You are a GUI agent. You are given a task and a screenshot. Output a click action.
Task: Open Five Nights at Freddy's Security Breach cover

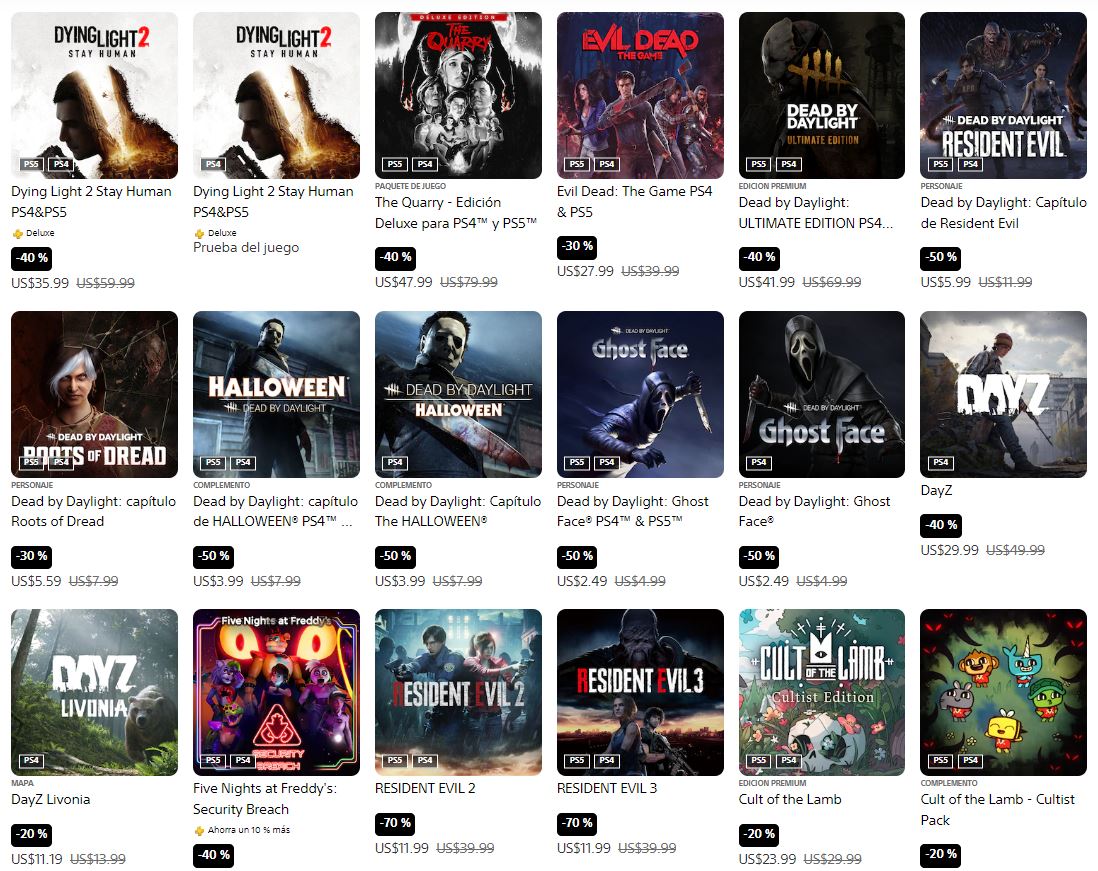tap(276, 692)
